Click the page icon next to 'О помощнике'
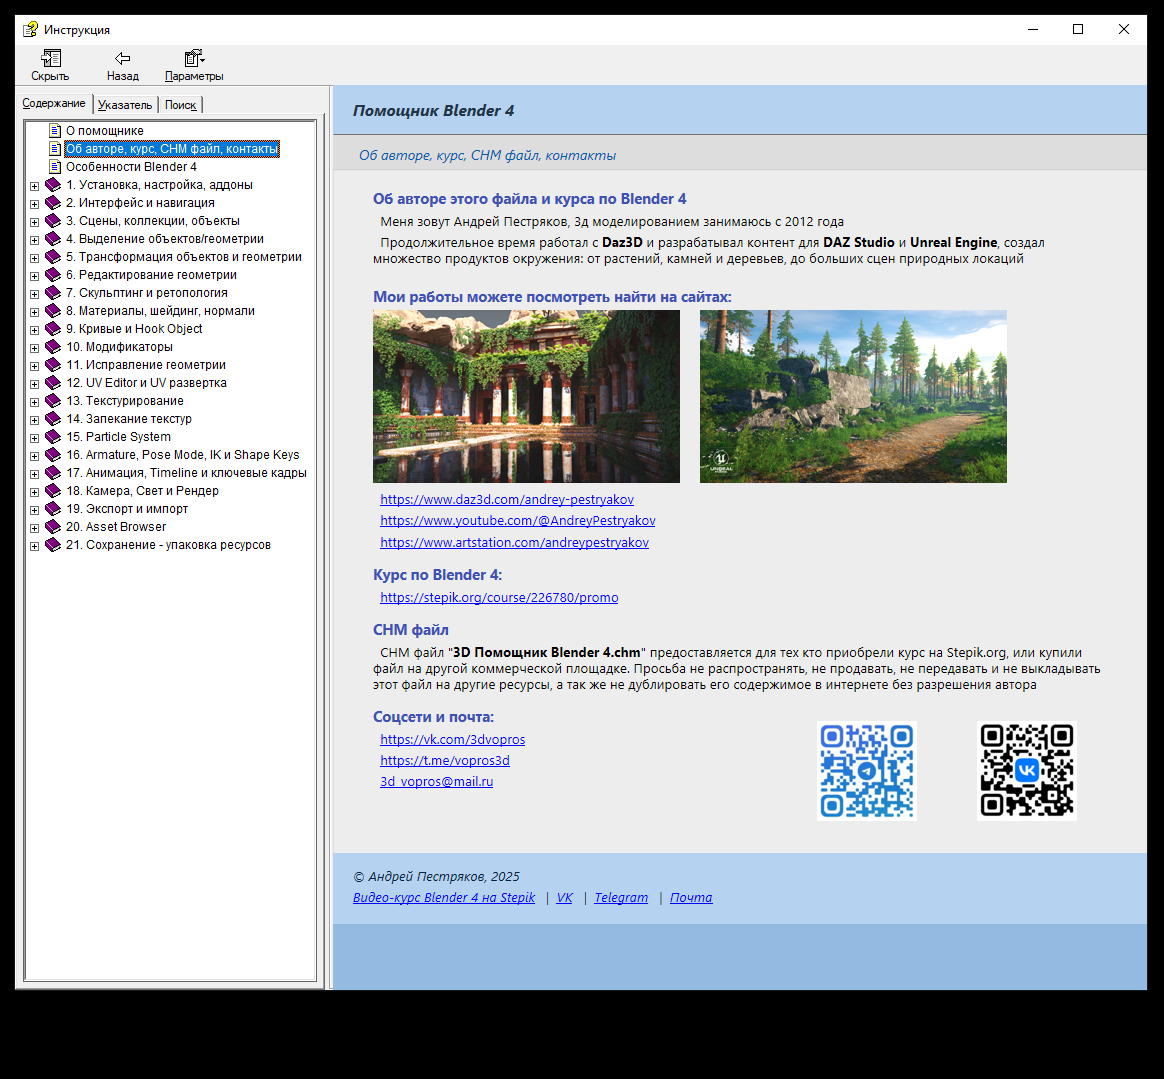 point(55,131)
